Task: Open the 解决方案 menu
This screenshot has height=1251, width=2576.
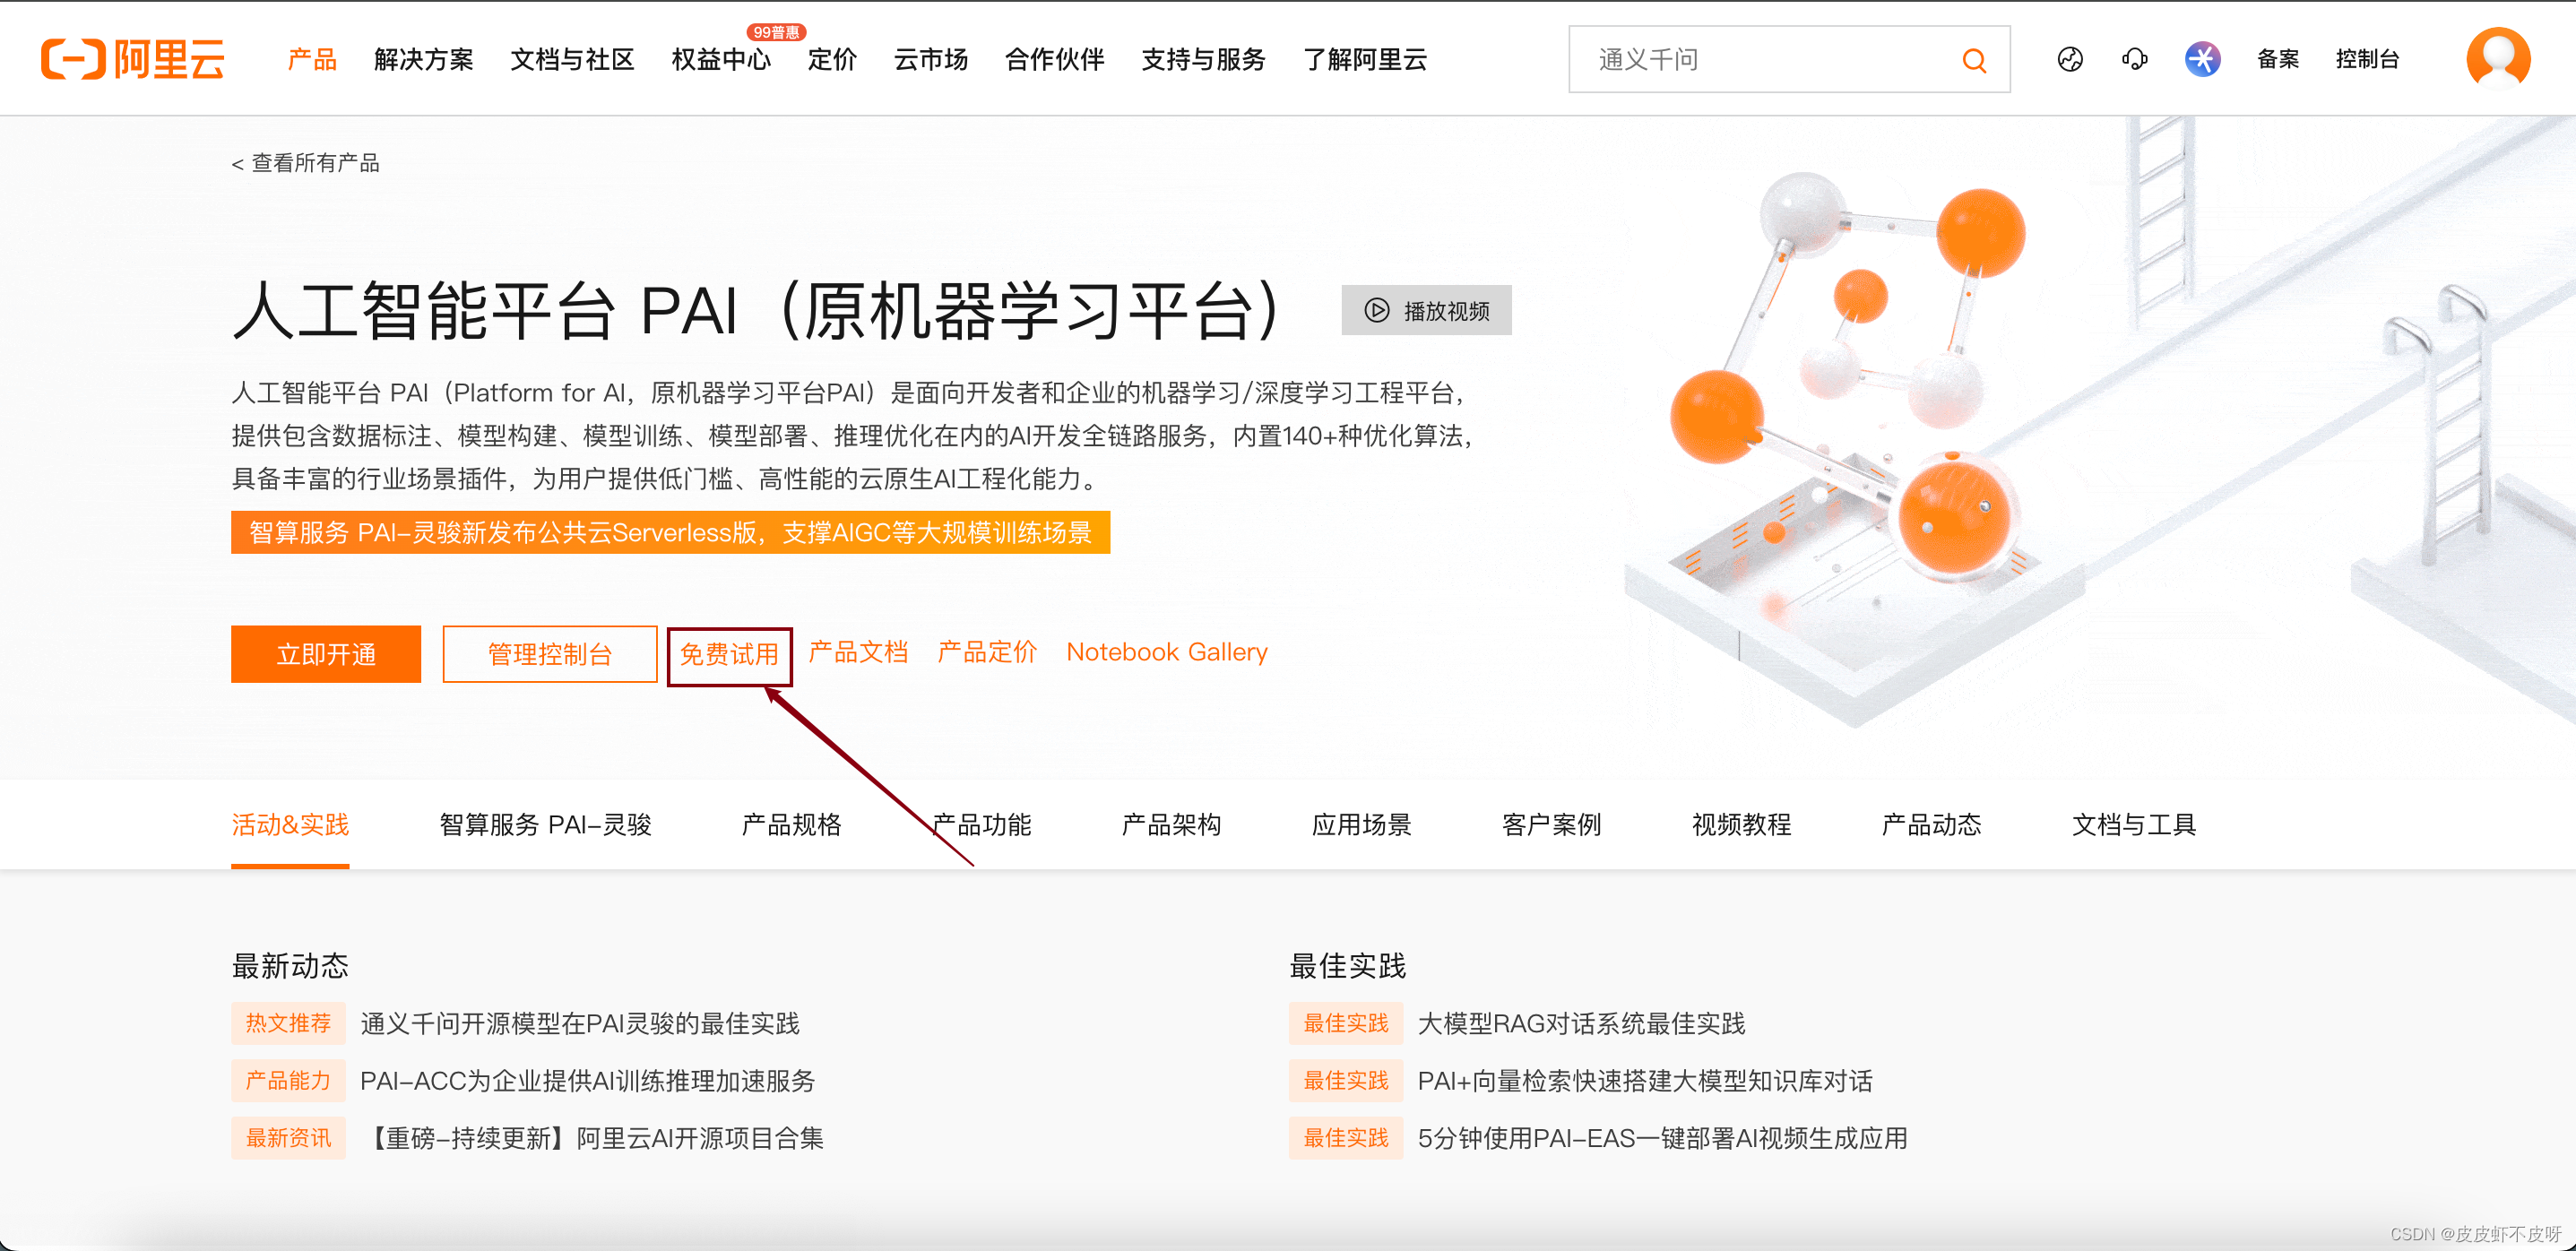Action: [424, 60]
